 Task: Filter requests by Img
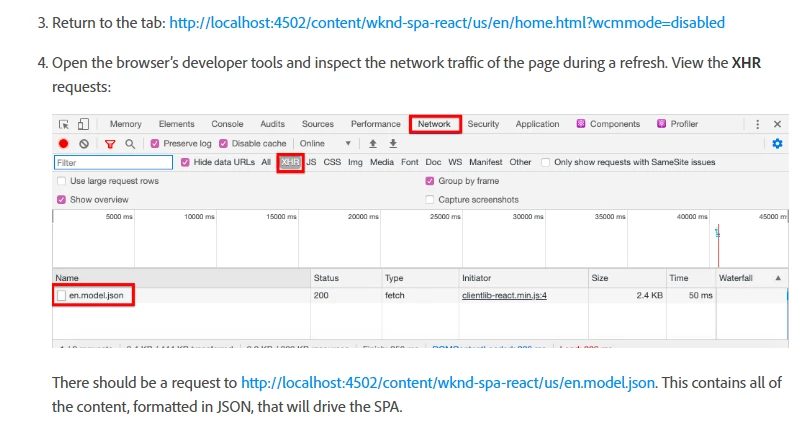[x=355, y=162]
